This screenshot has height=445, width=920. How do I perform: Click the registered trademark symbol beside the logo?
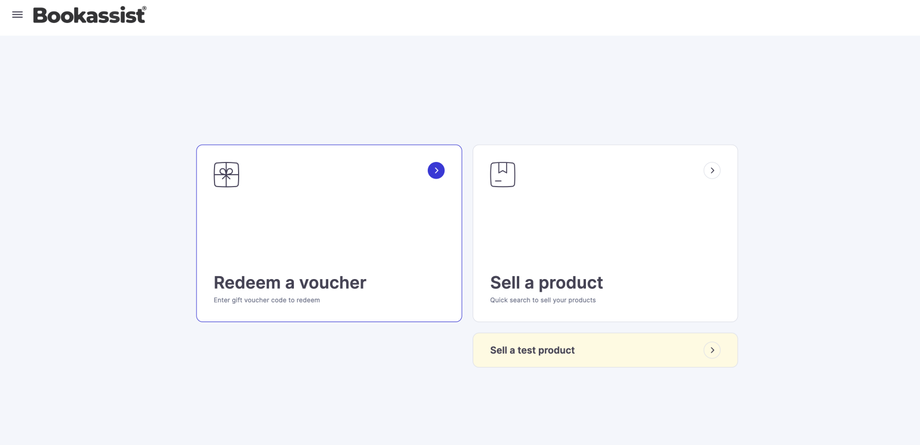click(144, 9)
